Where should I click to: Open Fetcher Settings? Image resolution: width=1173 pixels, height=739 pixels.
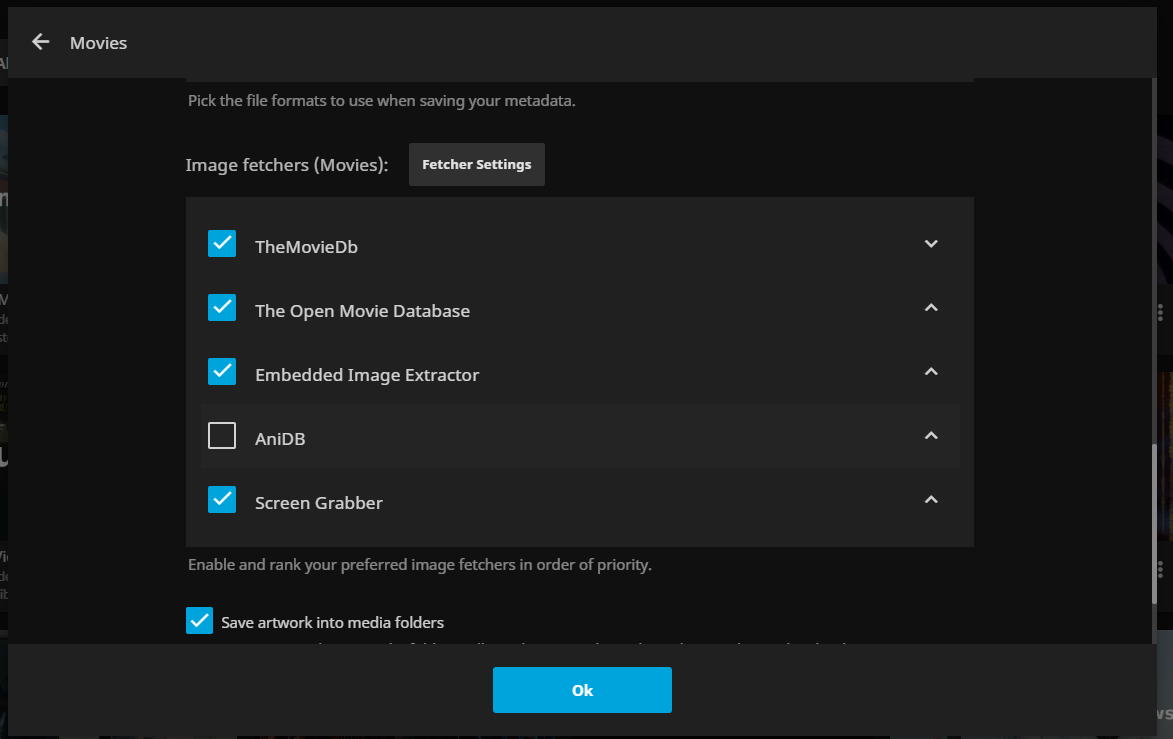pos(476,164)
